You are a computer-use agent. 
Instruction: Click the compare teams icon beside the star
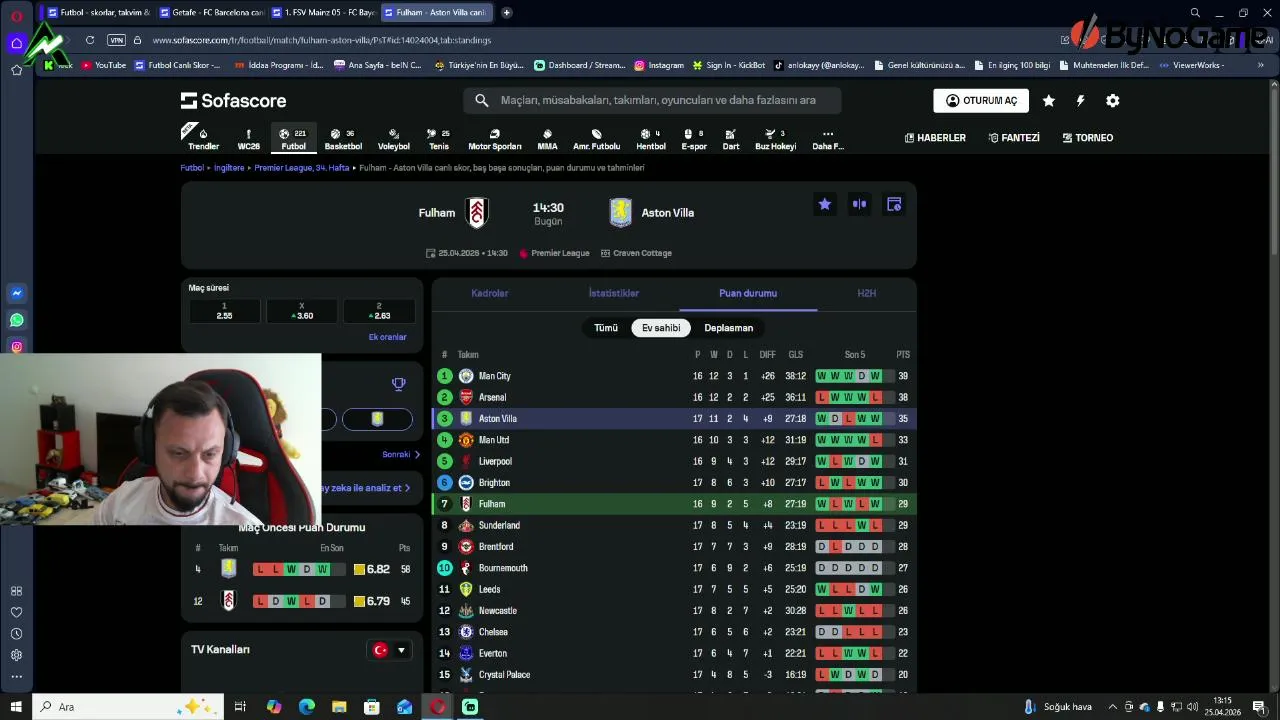click(x=859, y=204)
